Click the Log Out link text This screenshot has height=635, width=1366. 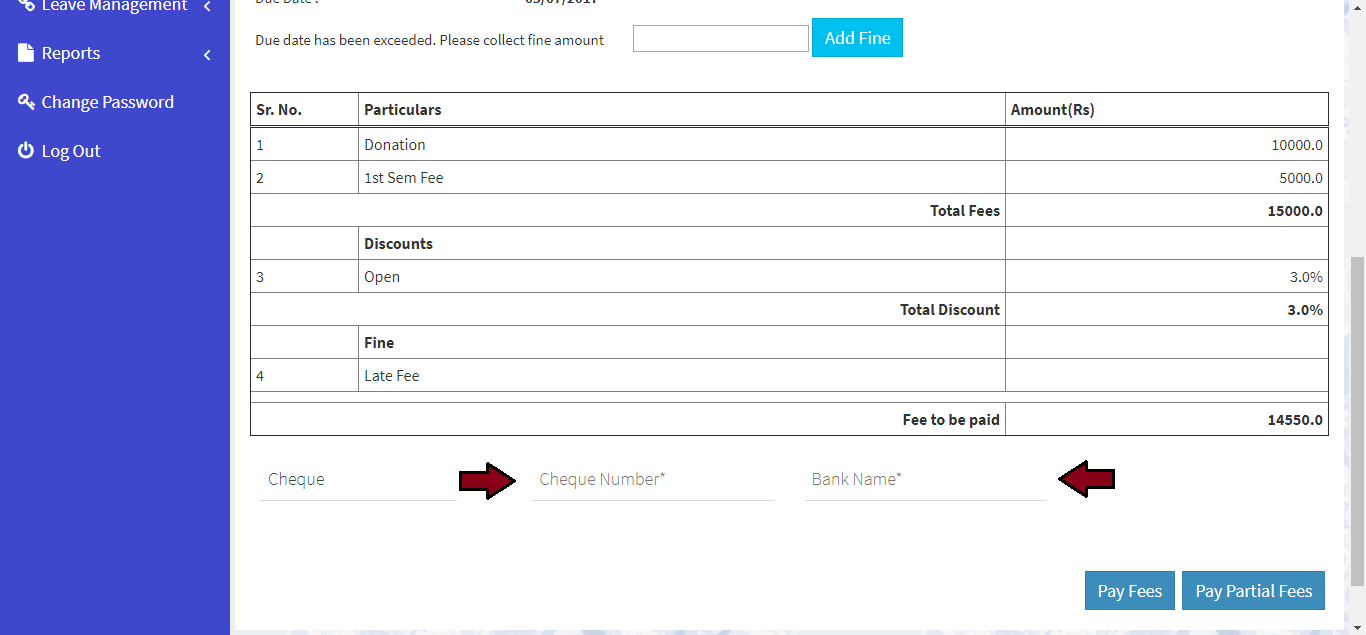point(71,151)
